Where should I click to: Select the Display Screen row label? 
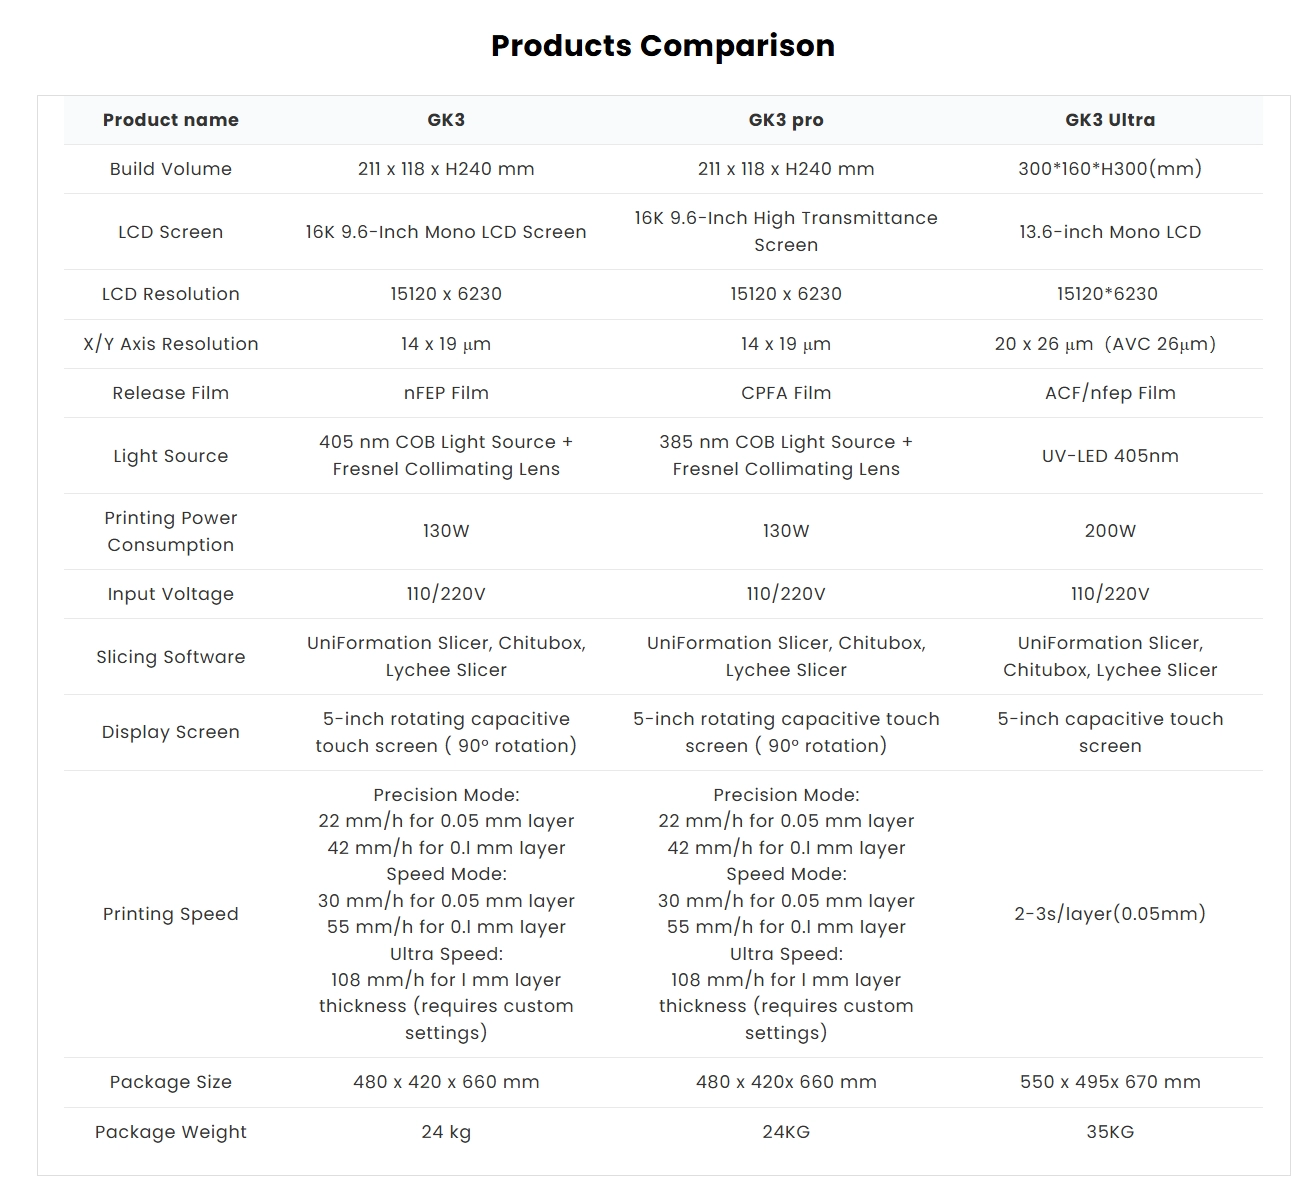coord(171,732)
